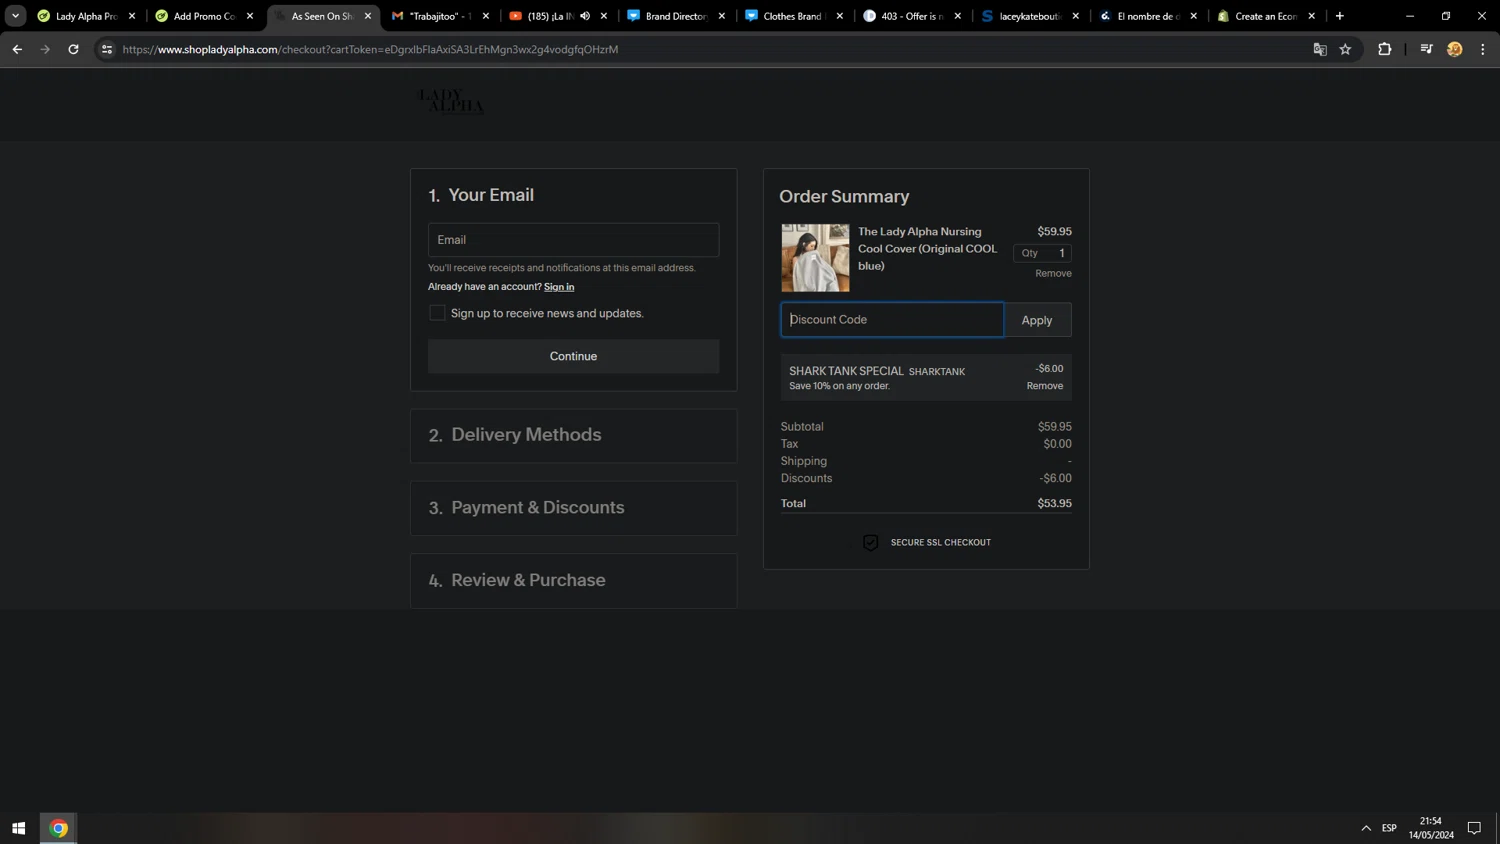Screen dimensions: 1500x844
Task: Open Windows notification center
Action: click(x=1474, y=828)
